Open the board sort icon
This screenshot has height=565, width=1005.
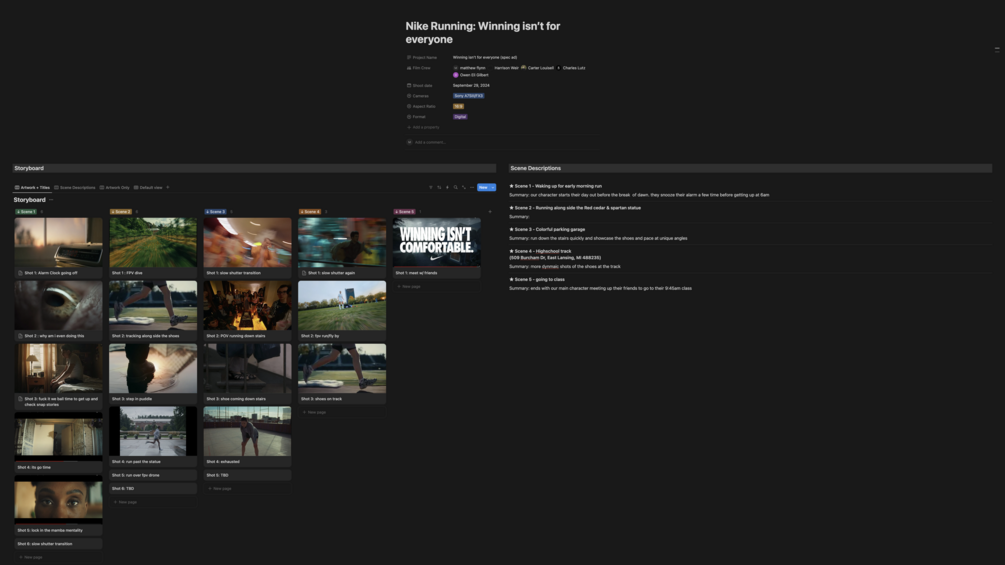tap(439, 188)
